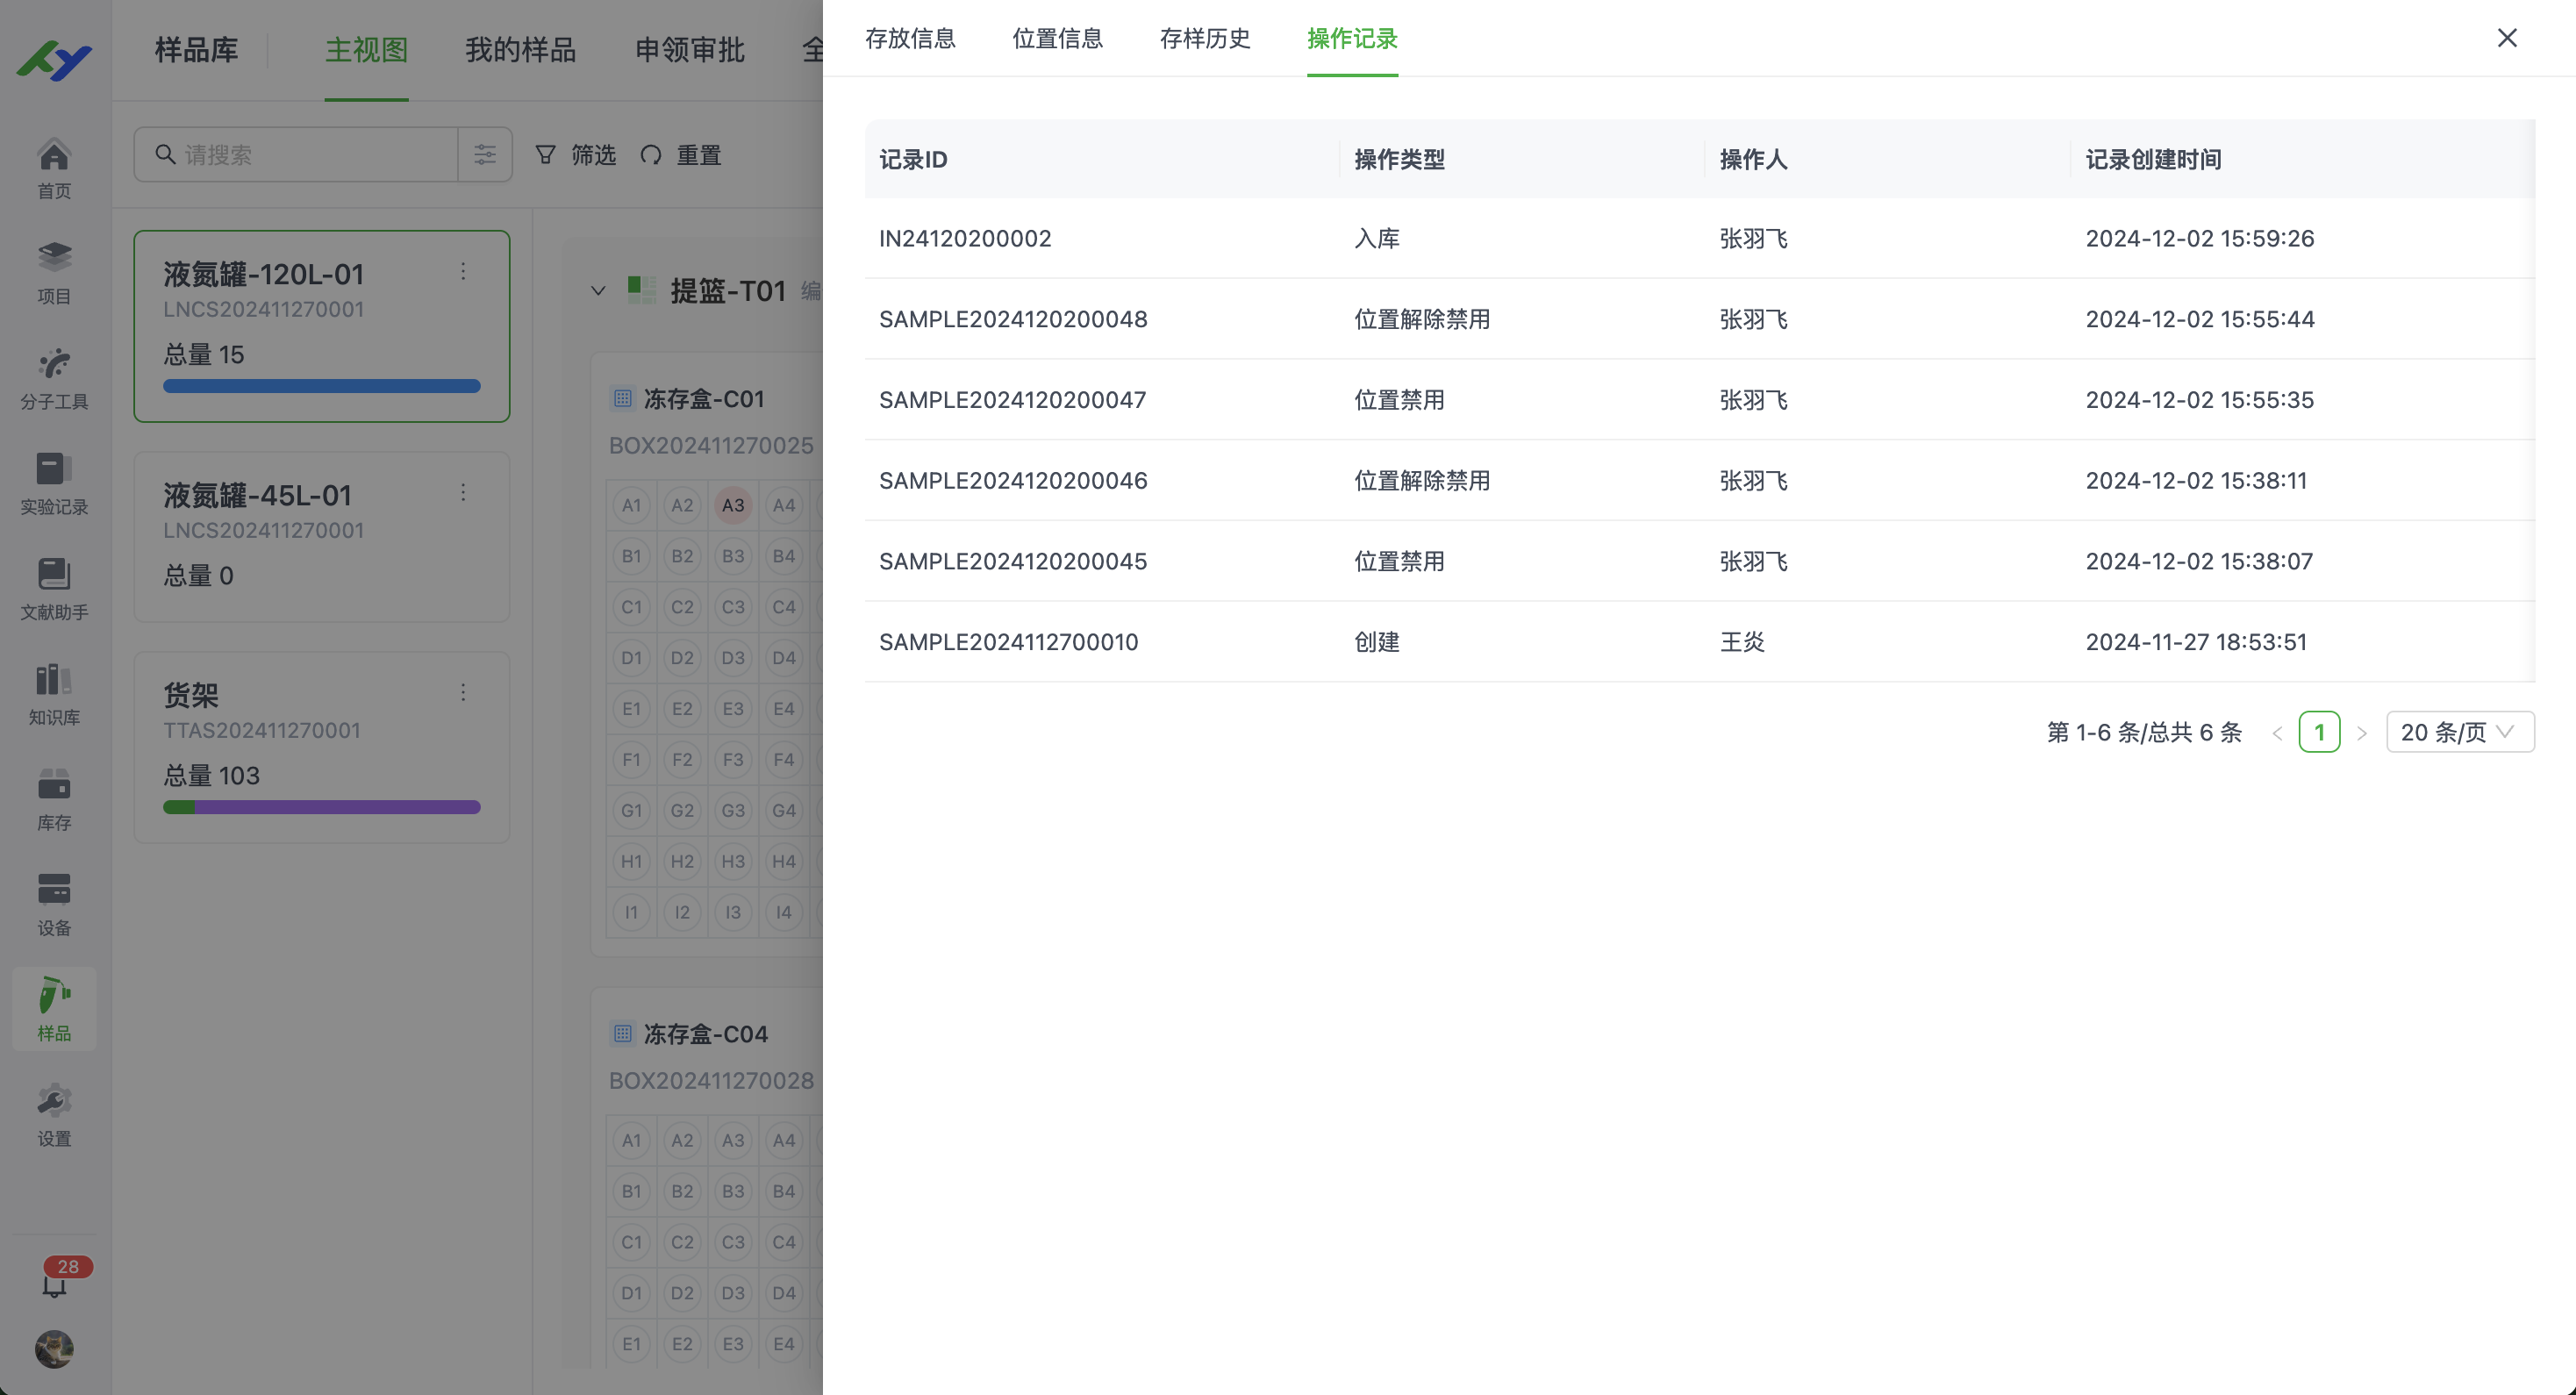Open the kebab menu on 液氮罐-45L-01 card
Image resolution: width=2576 pixels, height=1395 pixels.
[463, 492]
